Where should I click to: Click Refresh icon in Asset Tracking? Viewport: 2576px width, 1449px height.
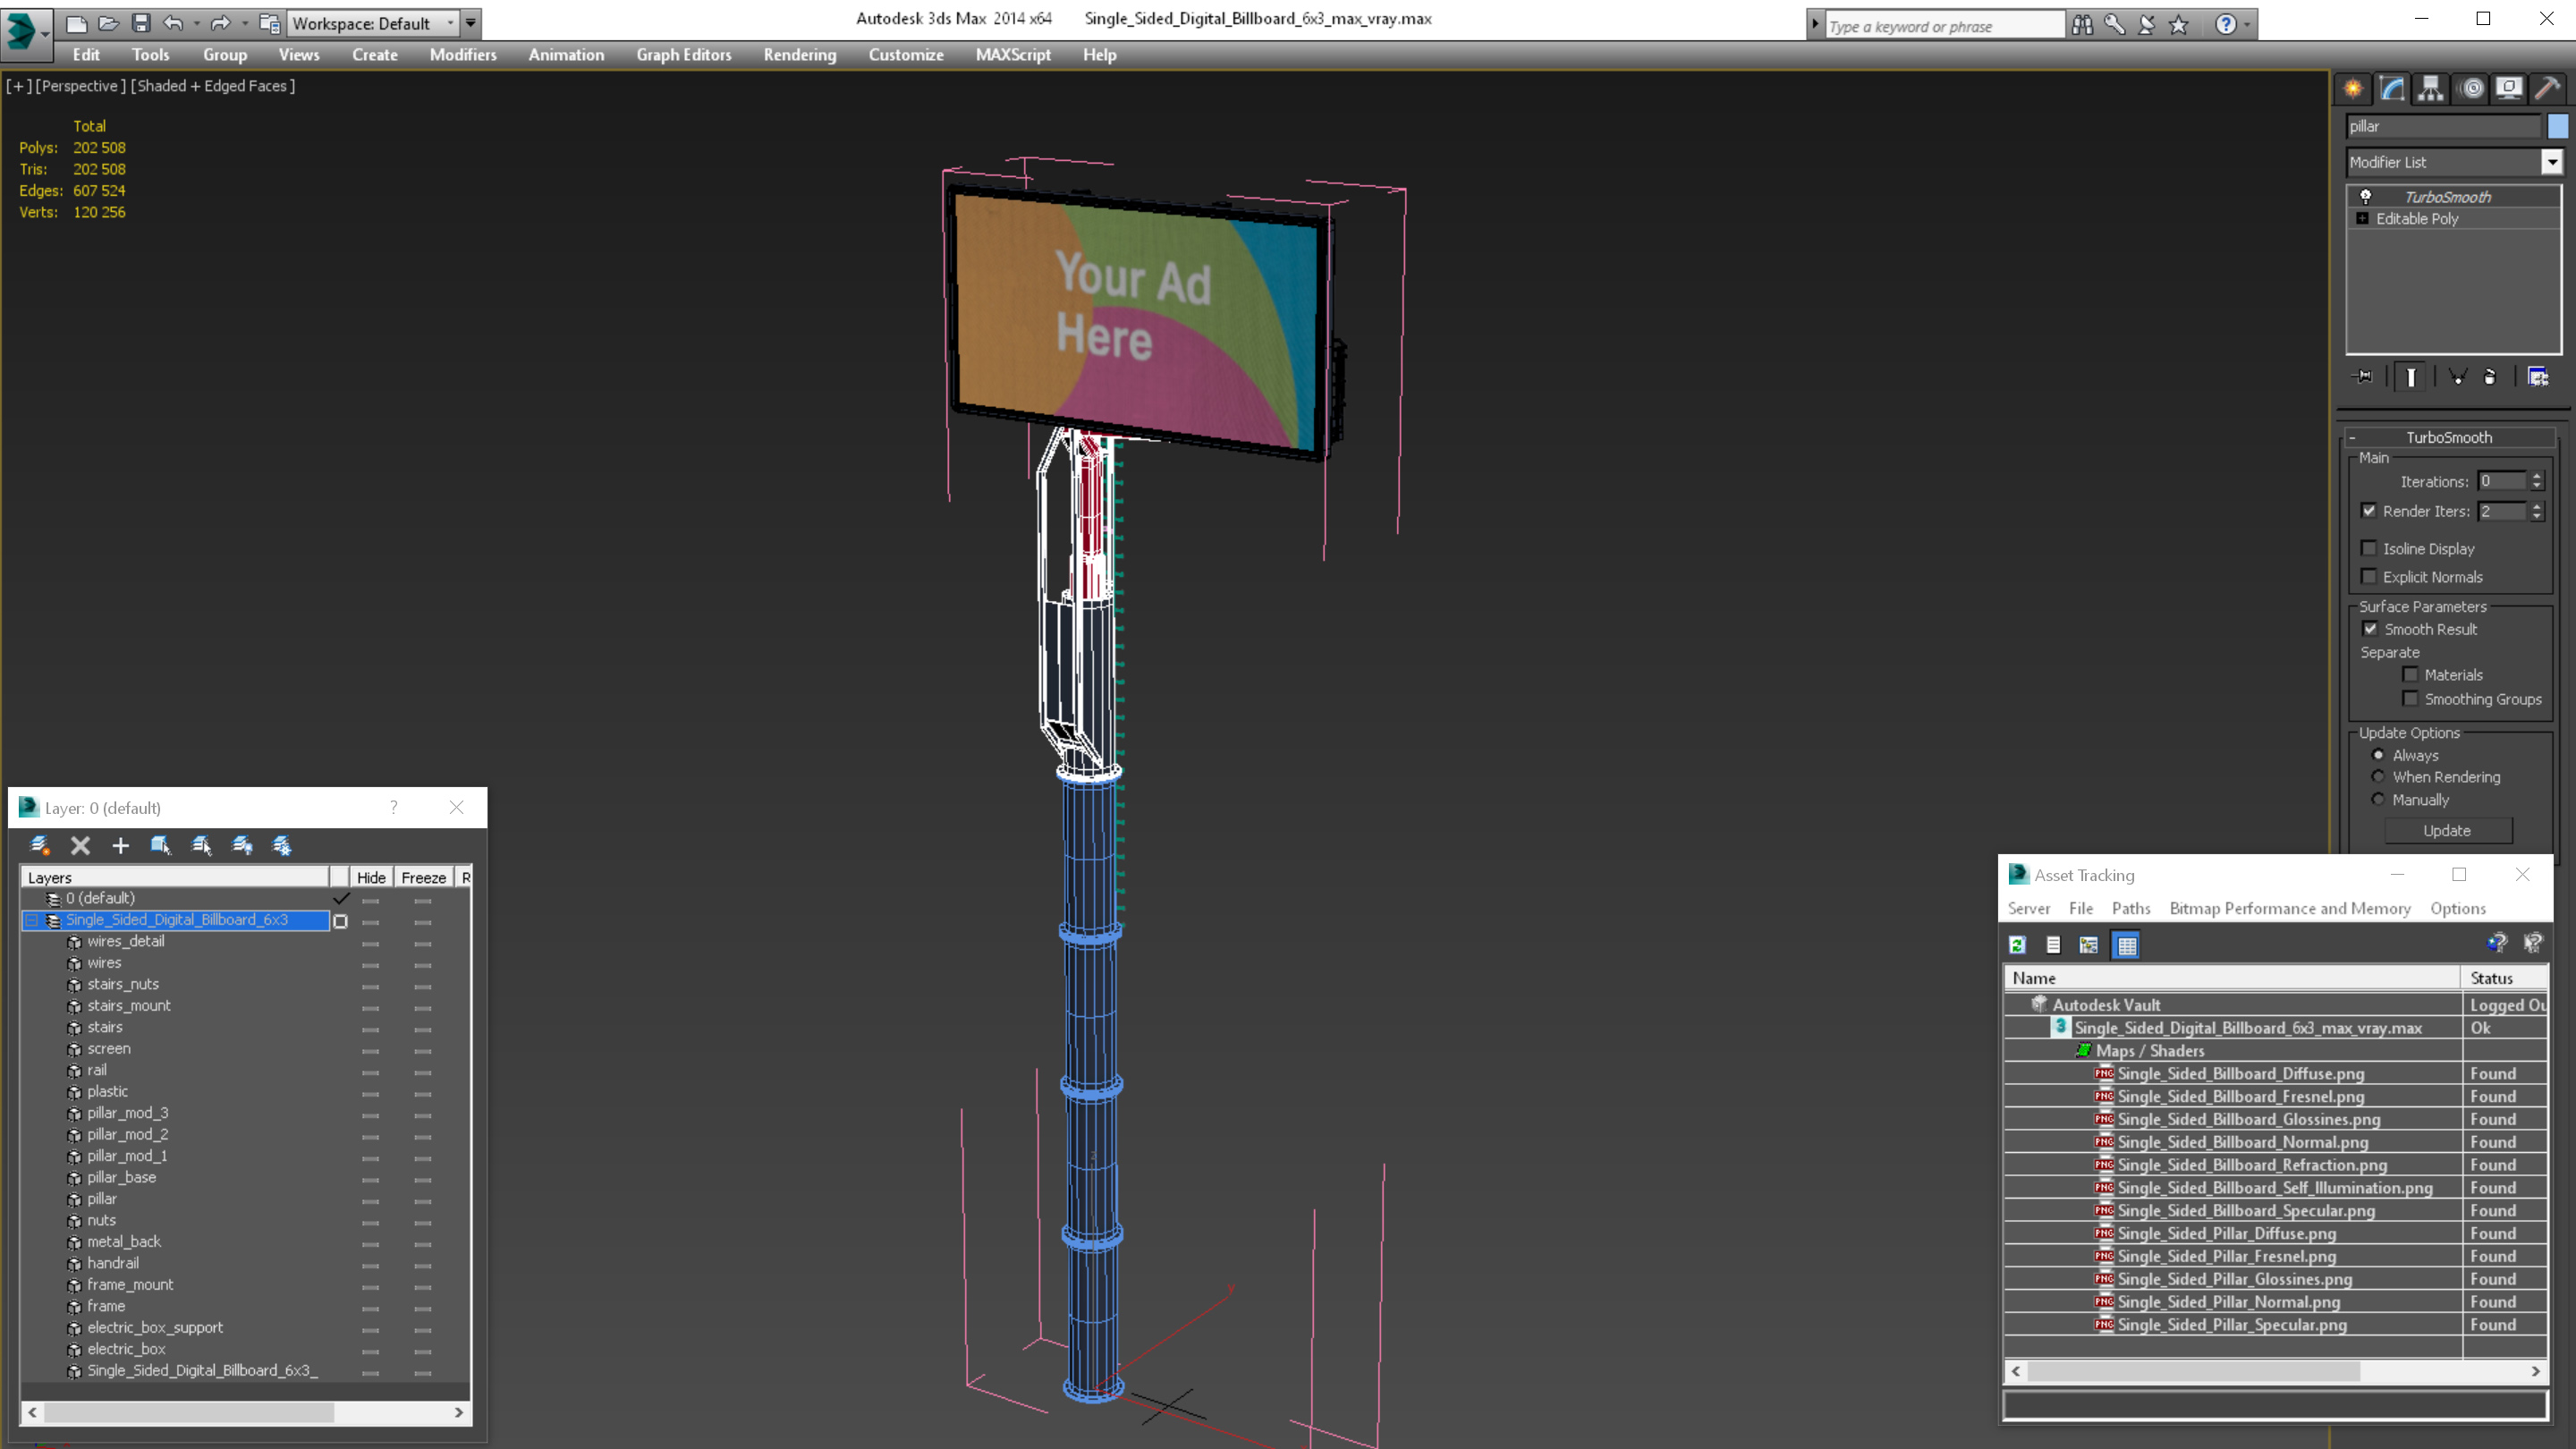pyautogui.click(x=2018, y=945)
